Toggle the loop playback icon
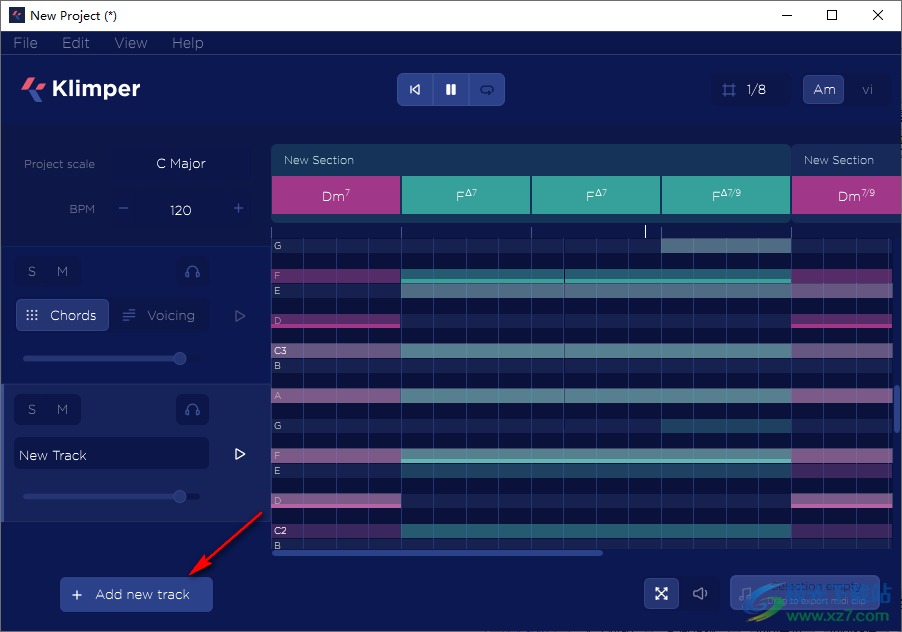Viewport: 902px width, 632px height. 487,90
